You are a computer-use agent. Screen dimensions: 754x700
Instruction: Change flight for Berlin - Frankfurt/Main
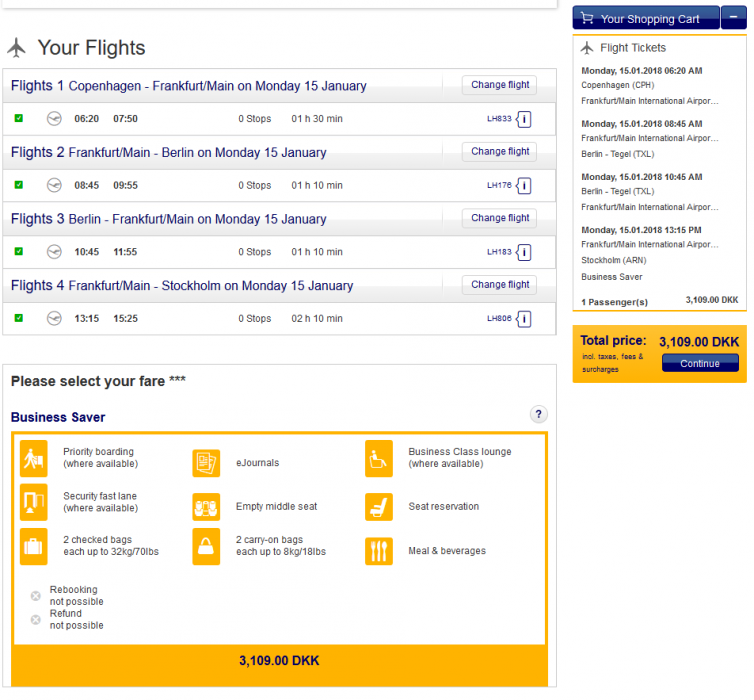[500, 218]
